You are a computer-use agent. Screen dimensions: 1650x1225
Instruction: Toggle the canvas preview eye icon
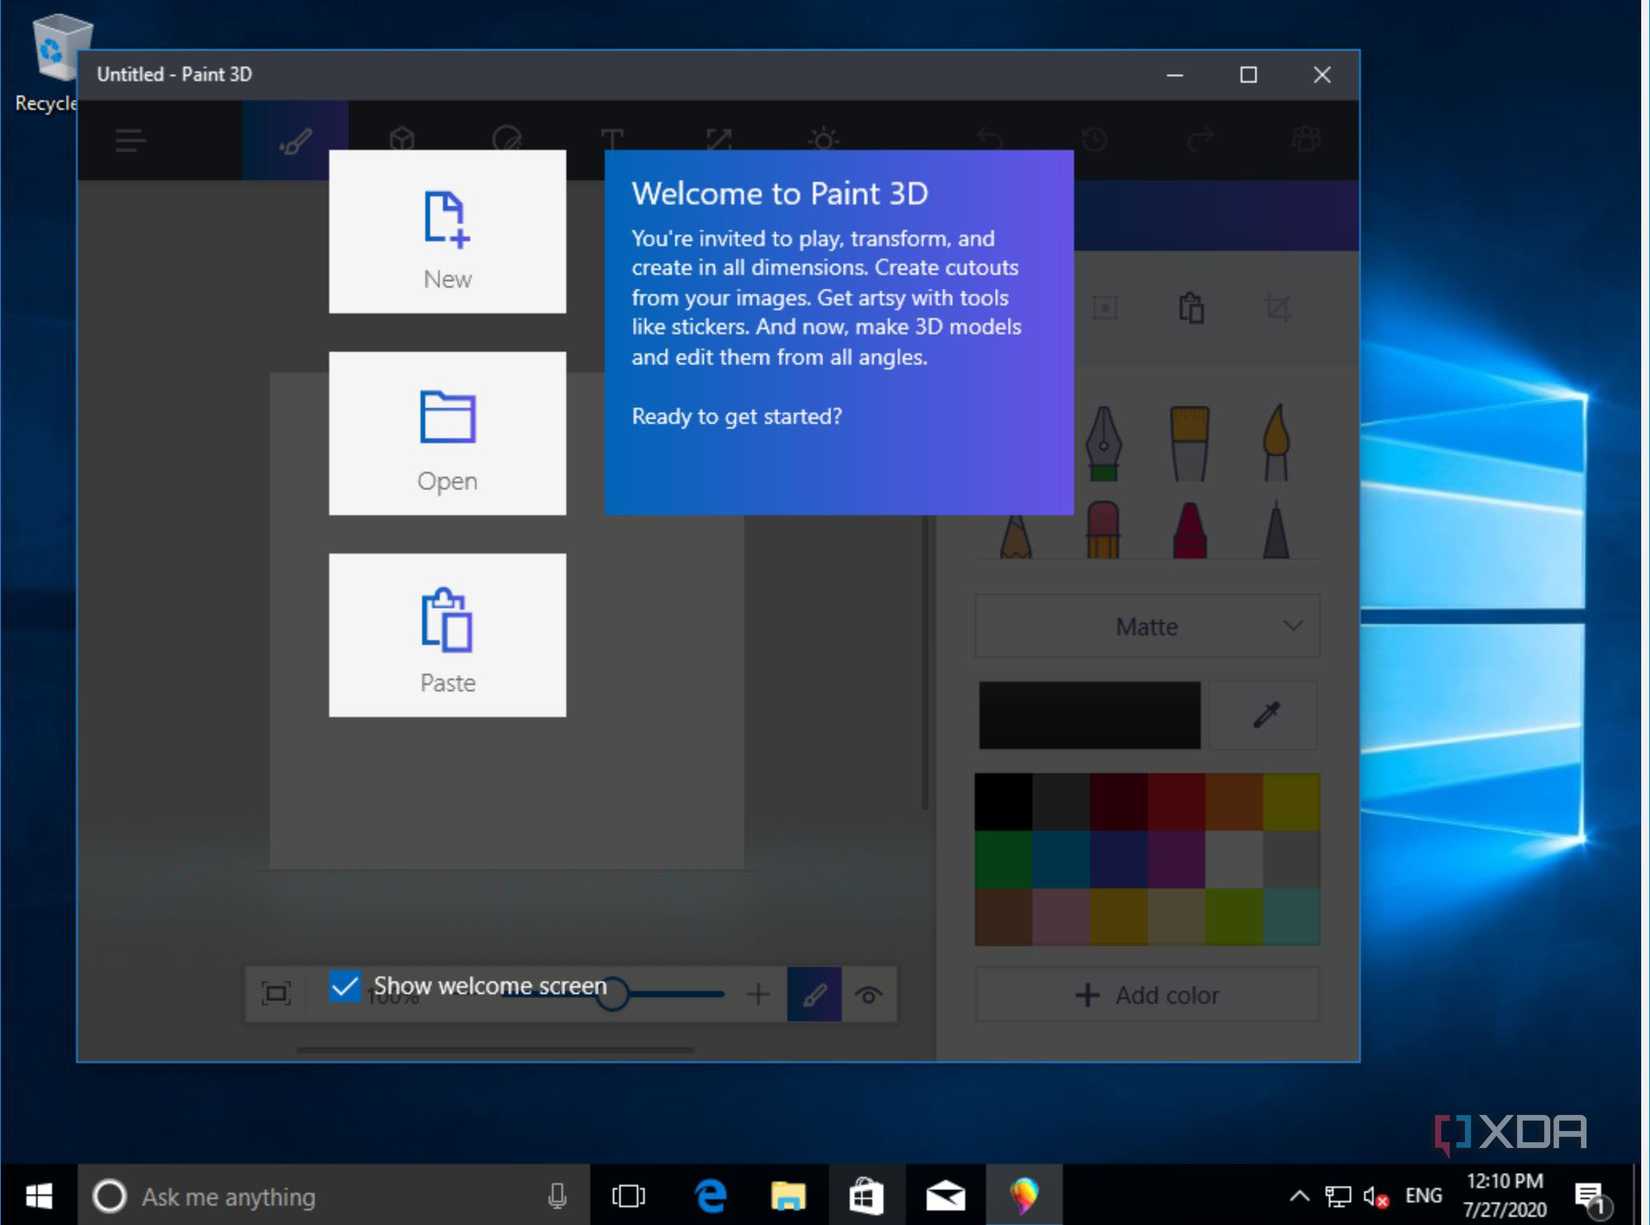click(x=868, y=994)
